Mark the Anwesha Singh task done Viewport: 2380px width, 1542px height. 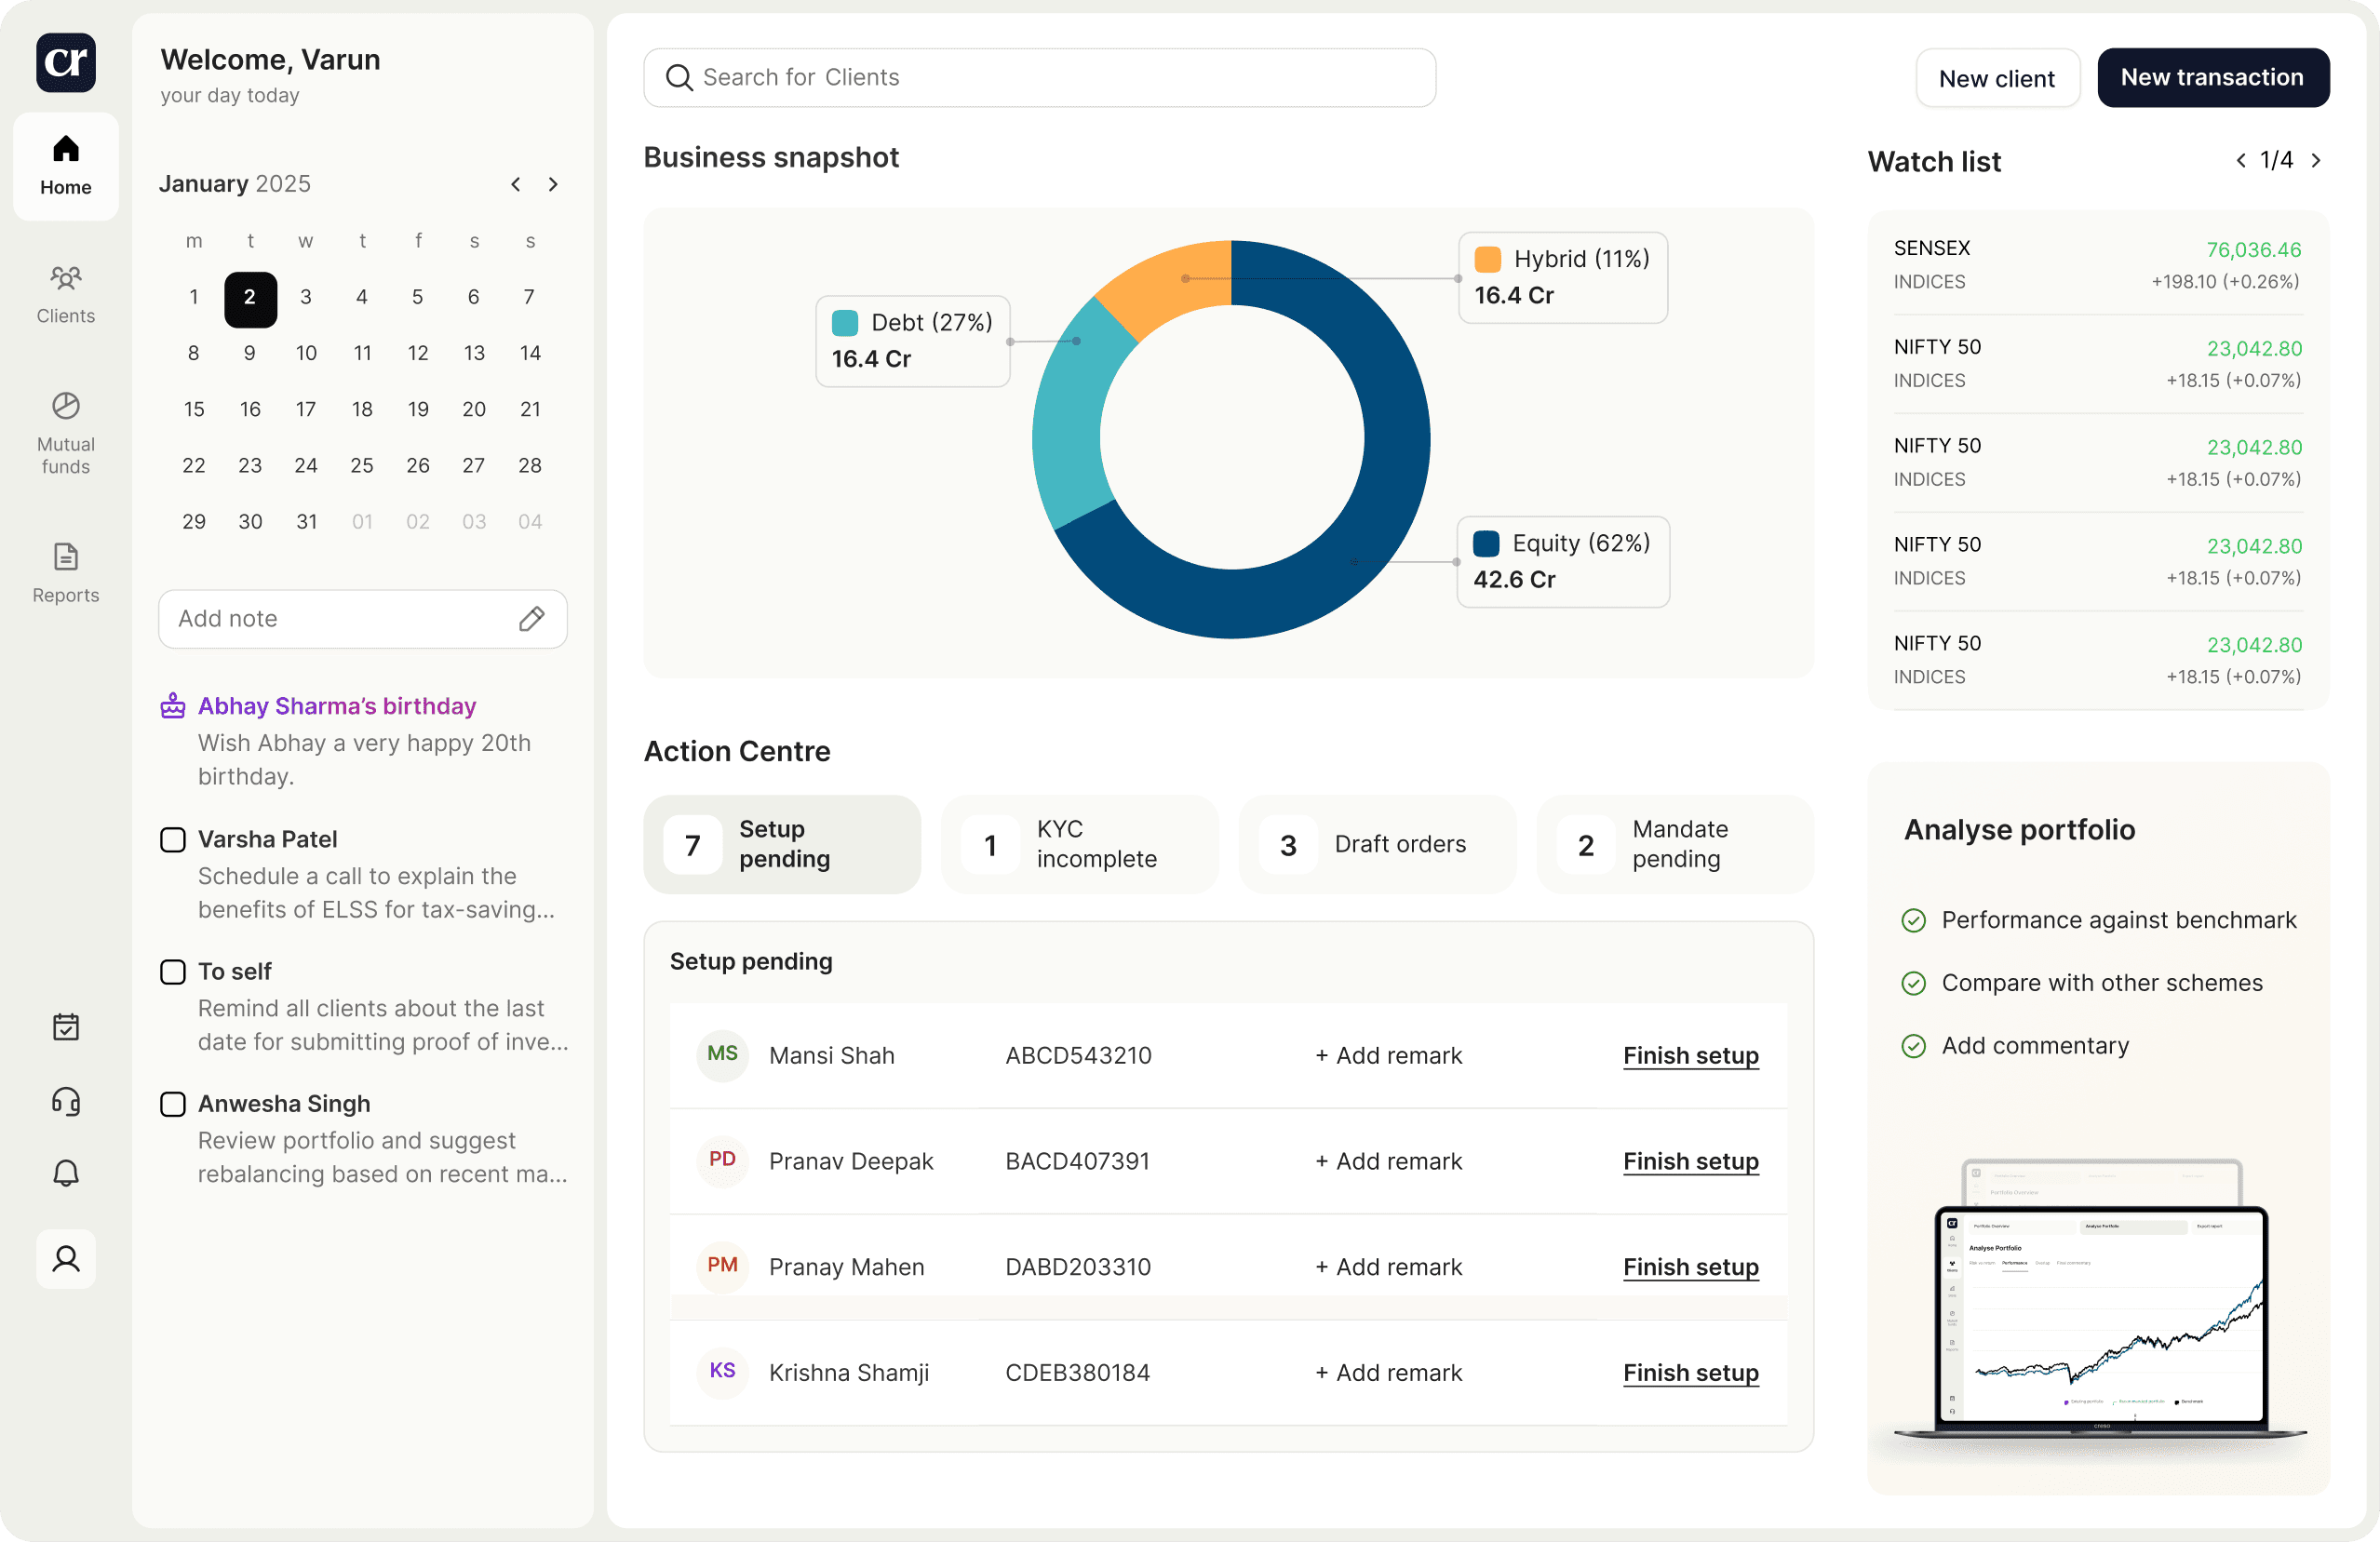click(173, 1104)
